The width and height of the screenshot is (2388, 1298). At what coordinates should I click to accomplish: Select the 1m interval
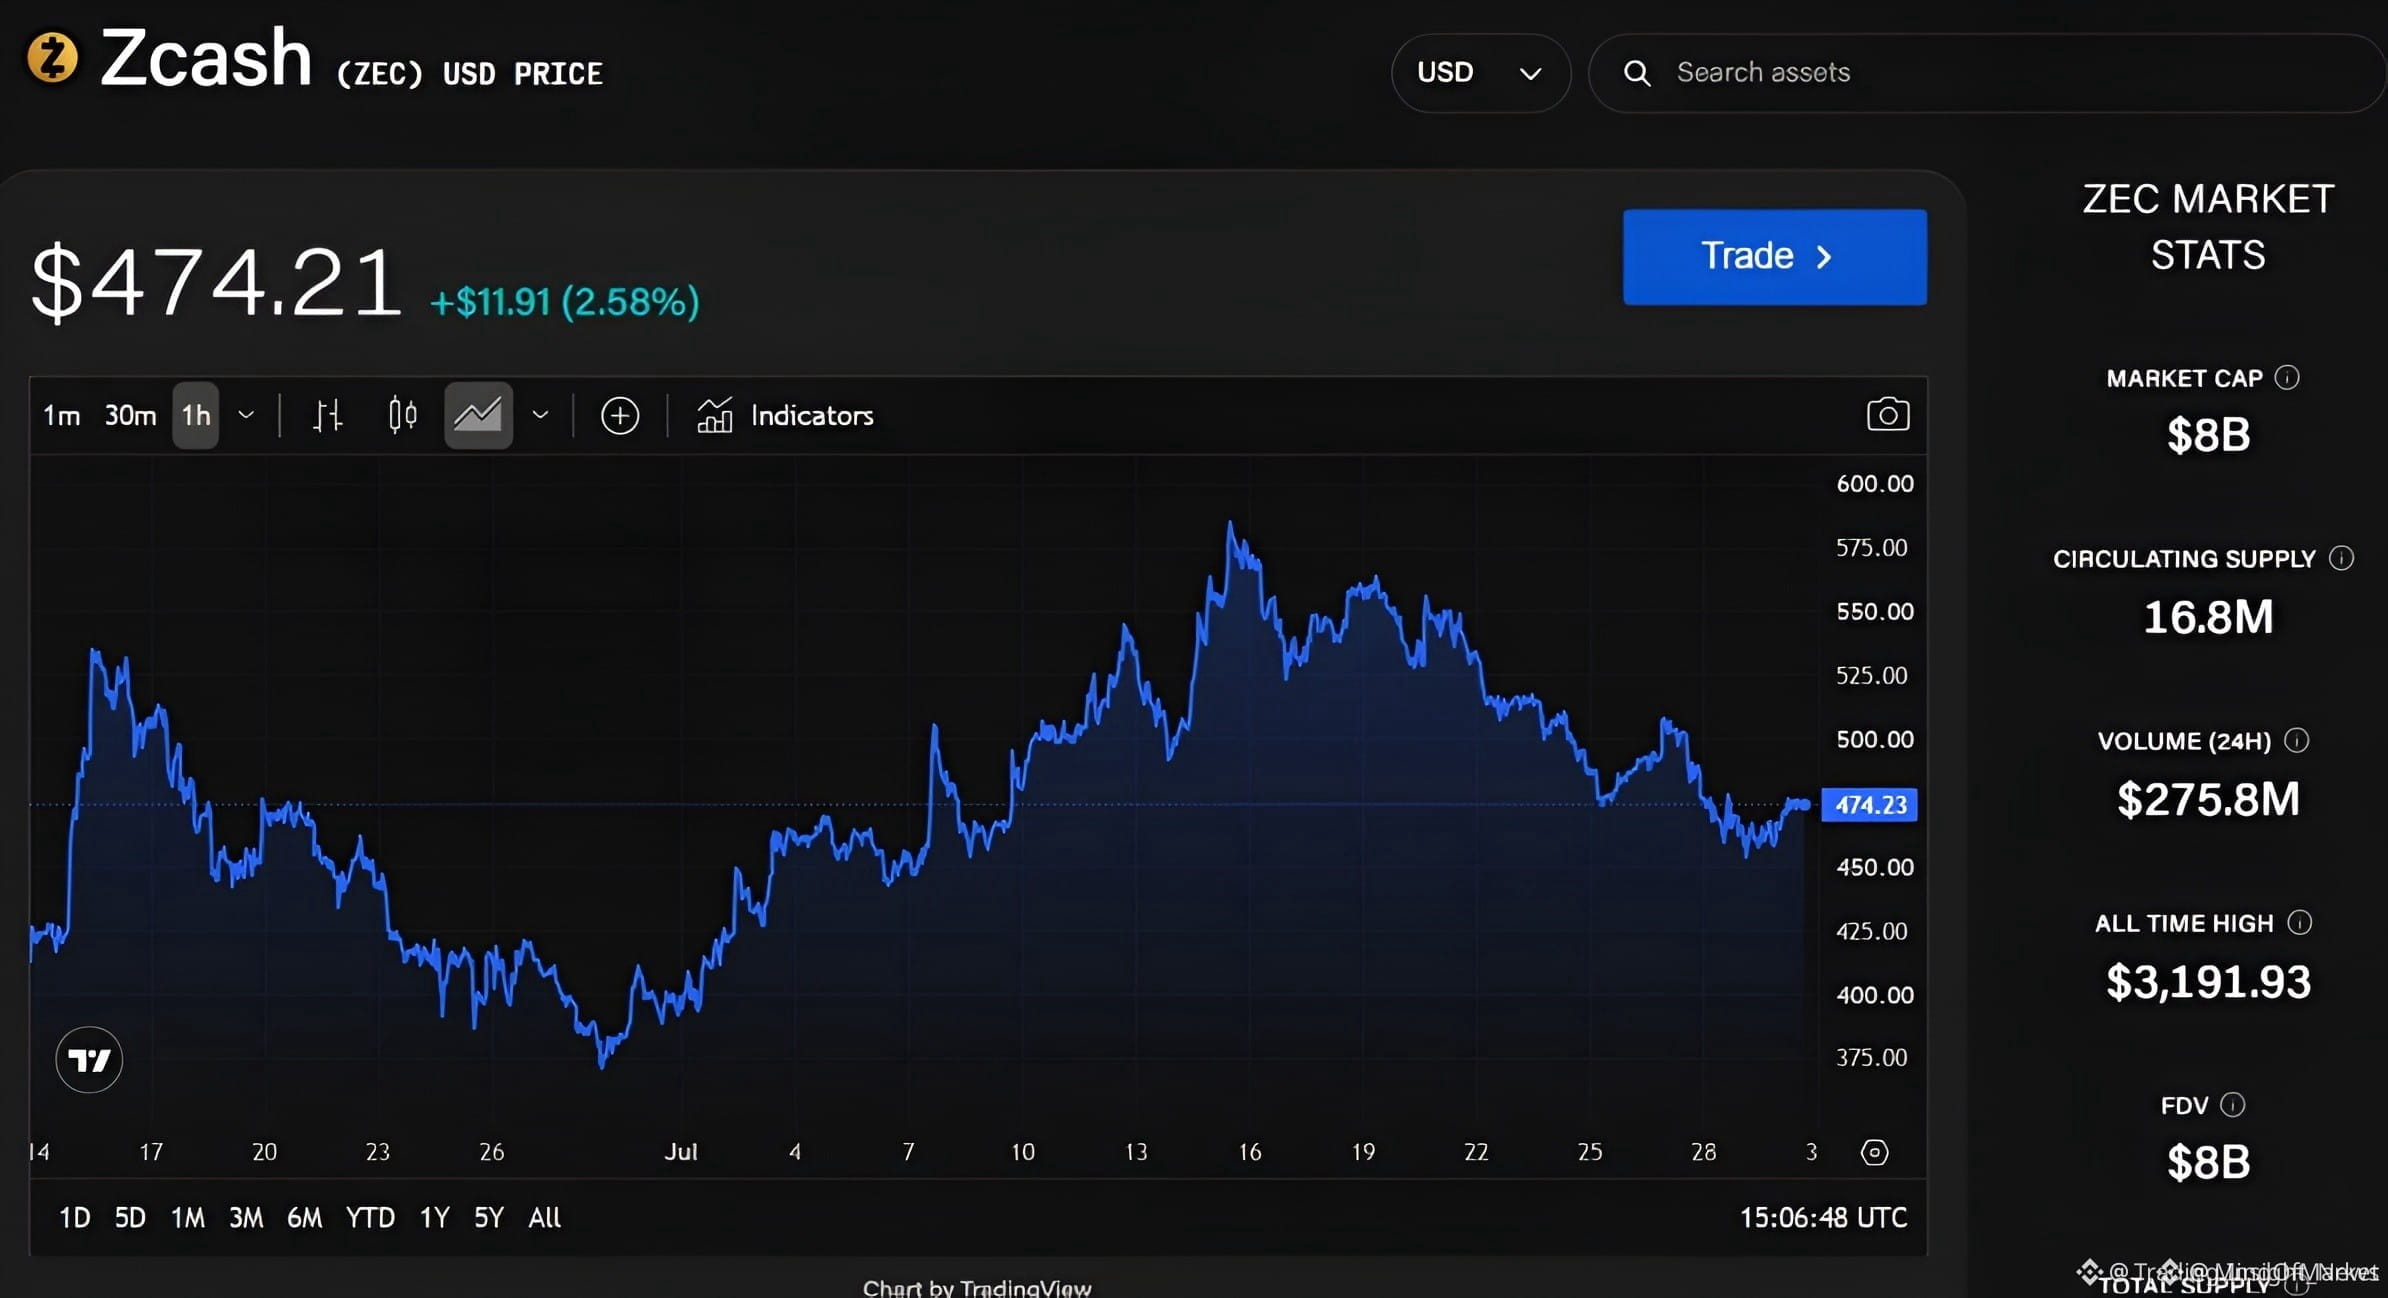[61, 415]
